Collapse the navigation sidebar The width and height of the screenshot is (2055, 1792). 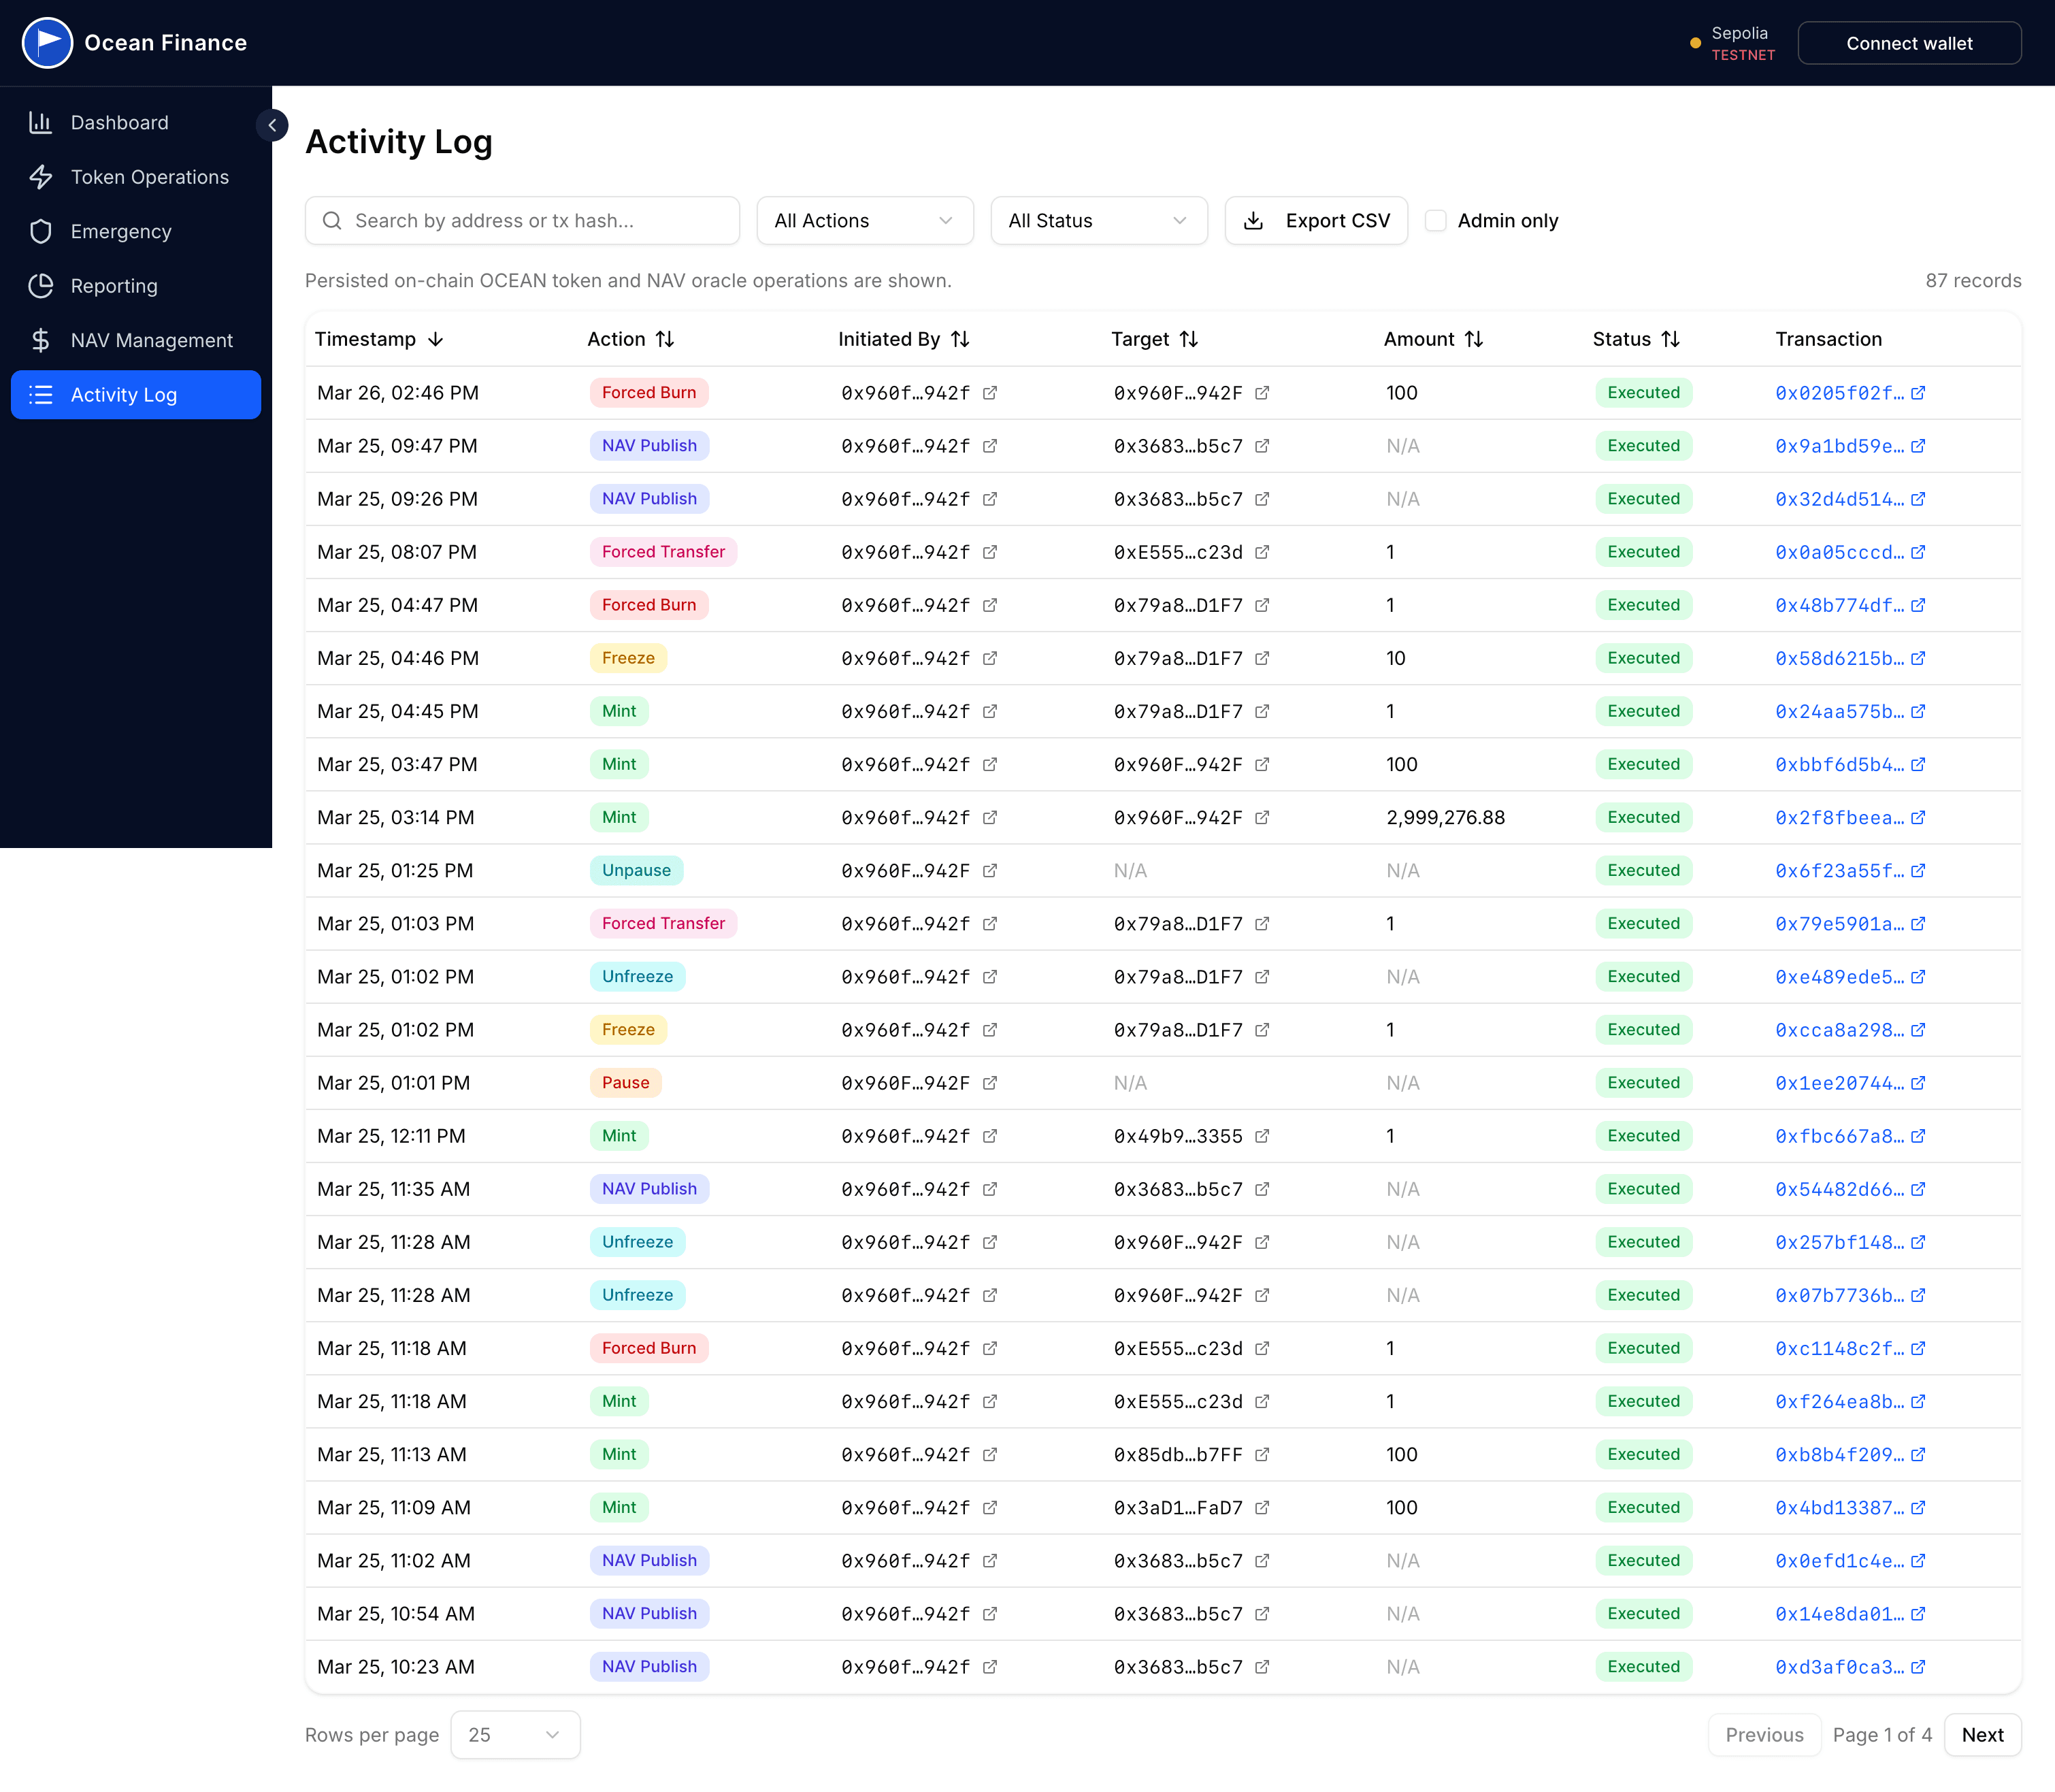coord(271,125)
